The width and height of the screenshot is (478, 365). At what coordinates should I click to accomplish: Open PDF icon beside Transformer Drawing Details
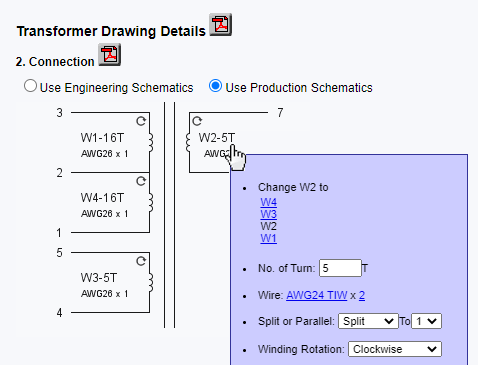pyautogui.click(x=220, y=25)
